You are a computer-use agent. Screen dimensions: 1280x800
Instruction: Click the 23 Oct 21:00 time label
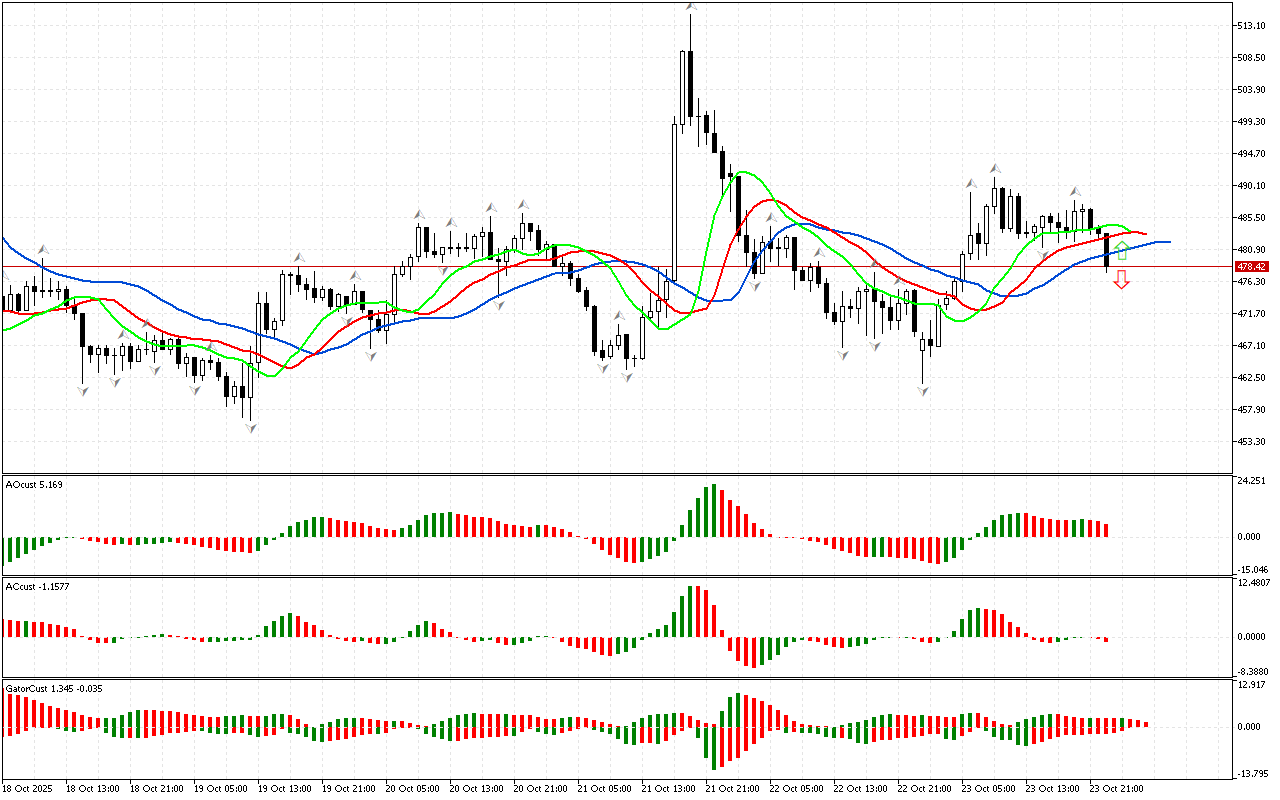pyautogui.click(x=1116, y=789)
